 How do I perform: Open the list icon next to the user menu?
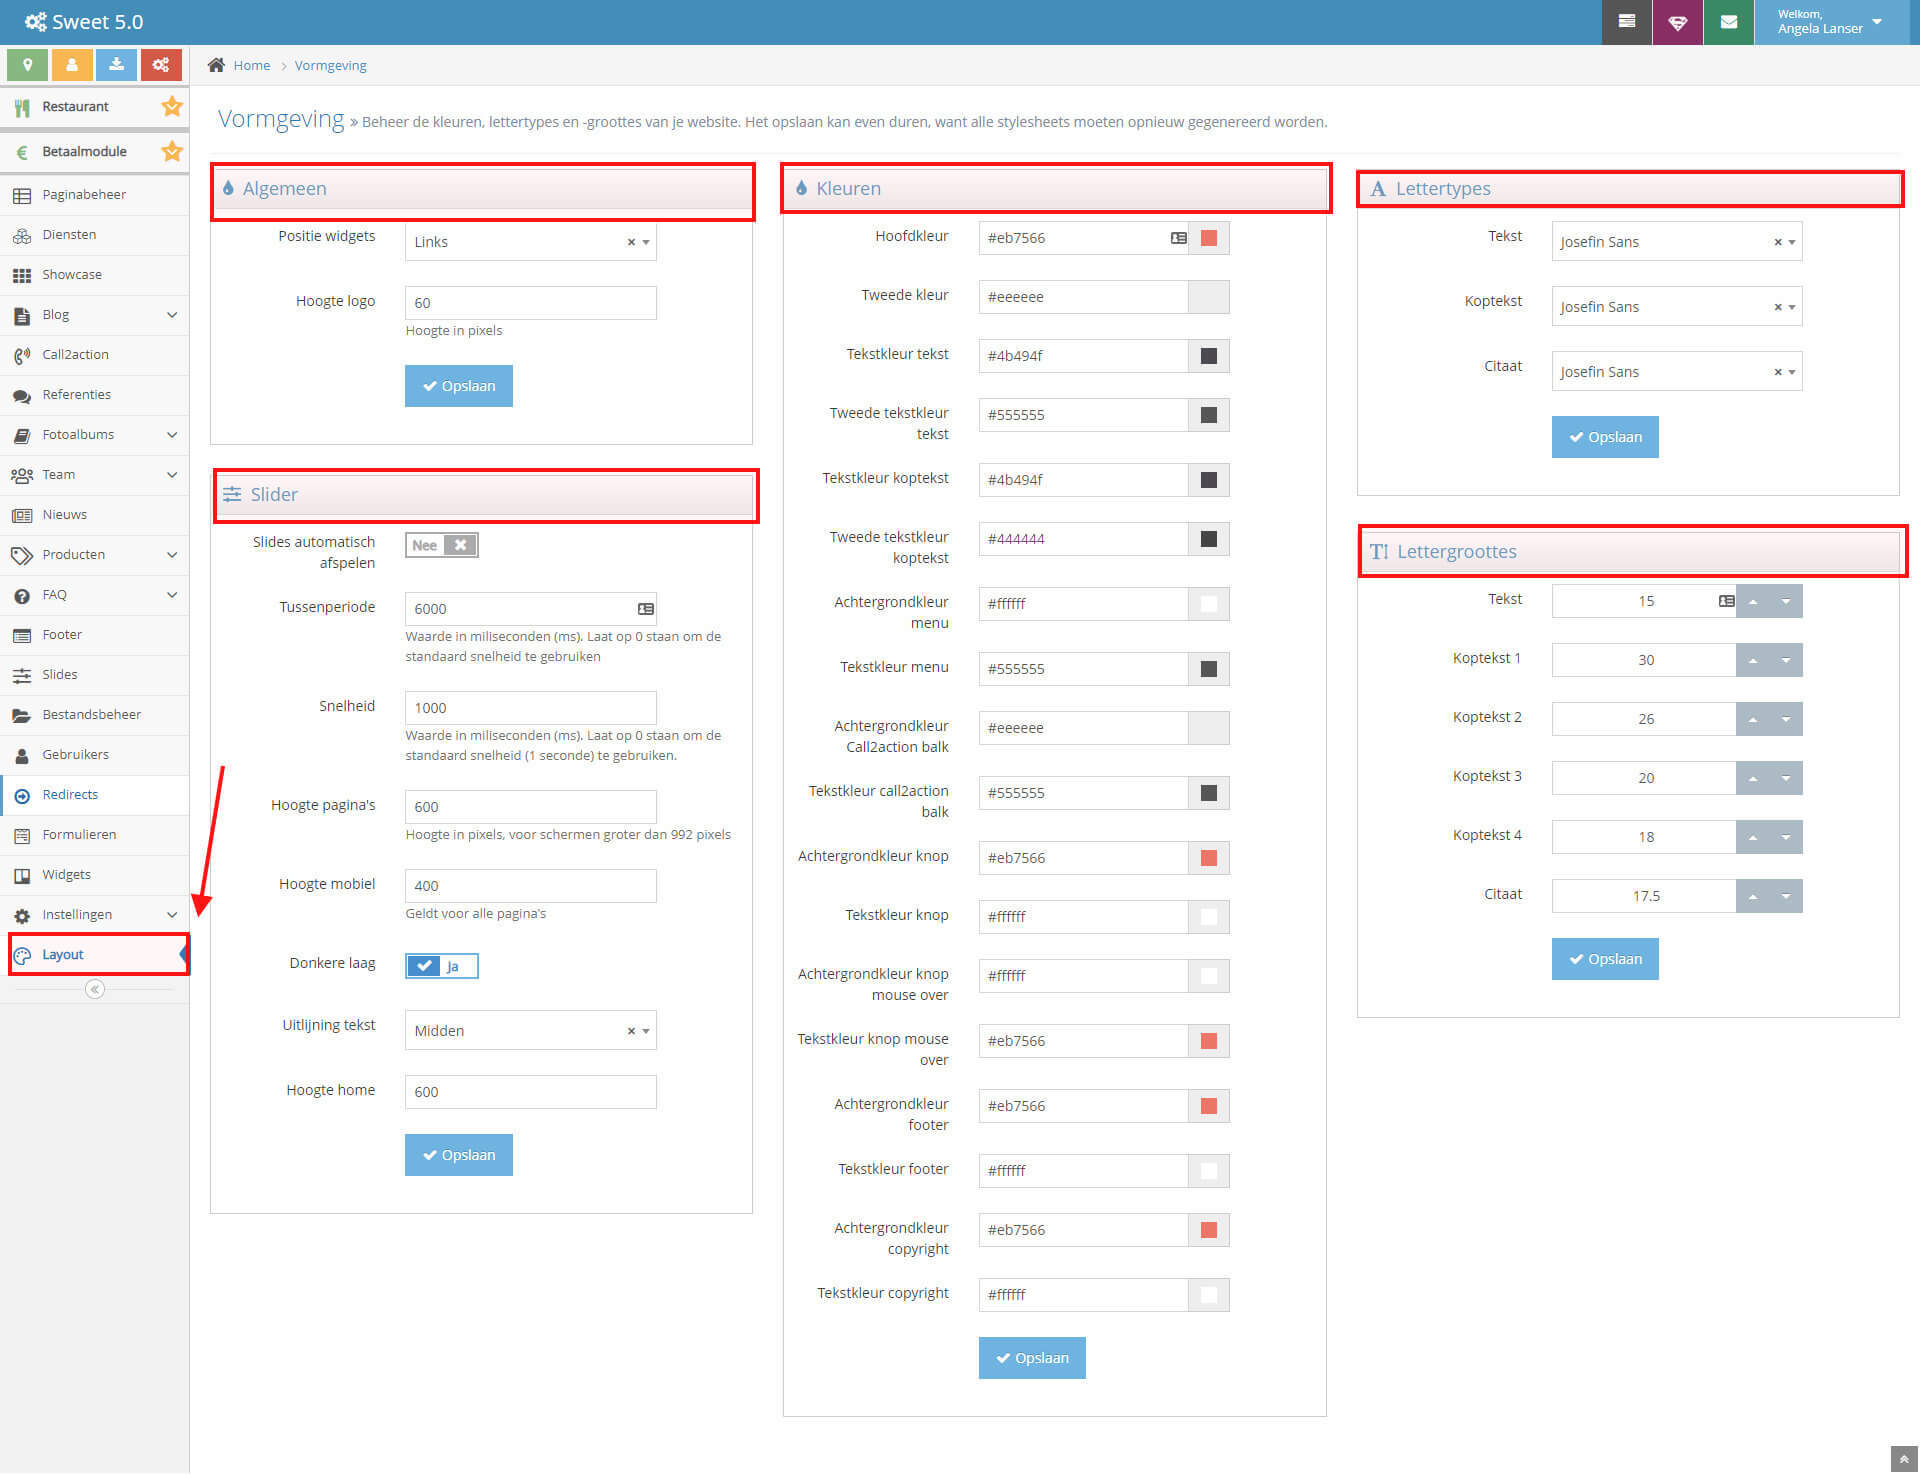tap(1626, 22)
